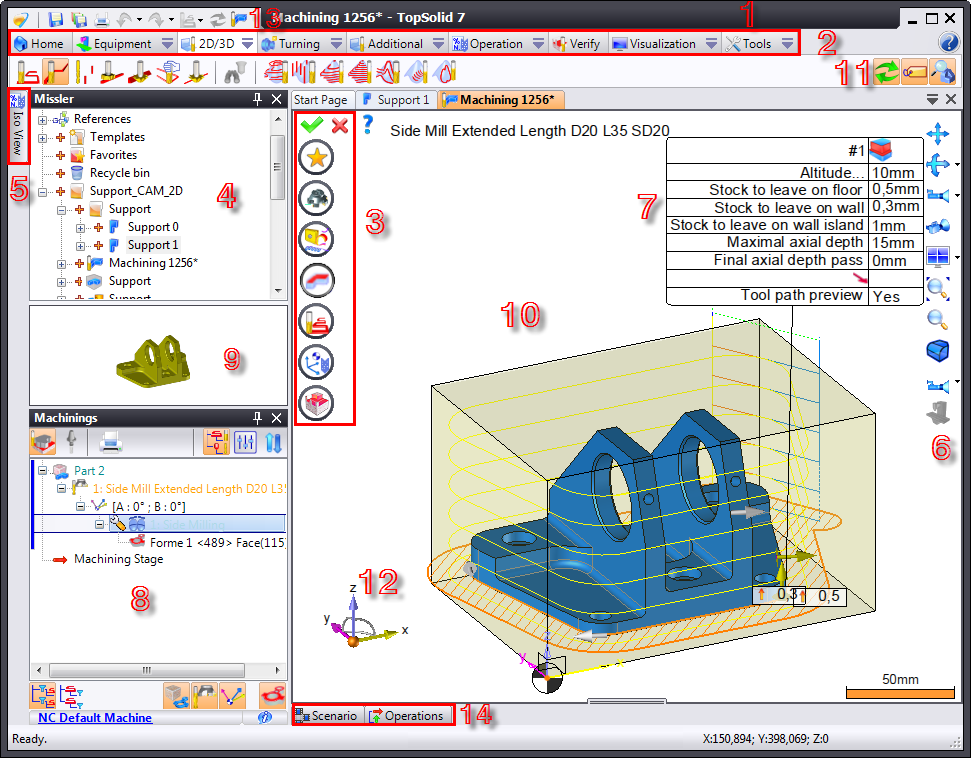The width and height of the screenshot is (971, 758).
Task: Click the green checkmark to validate operation
Action: point(311,125)
